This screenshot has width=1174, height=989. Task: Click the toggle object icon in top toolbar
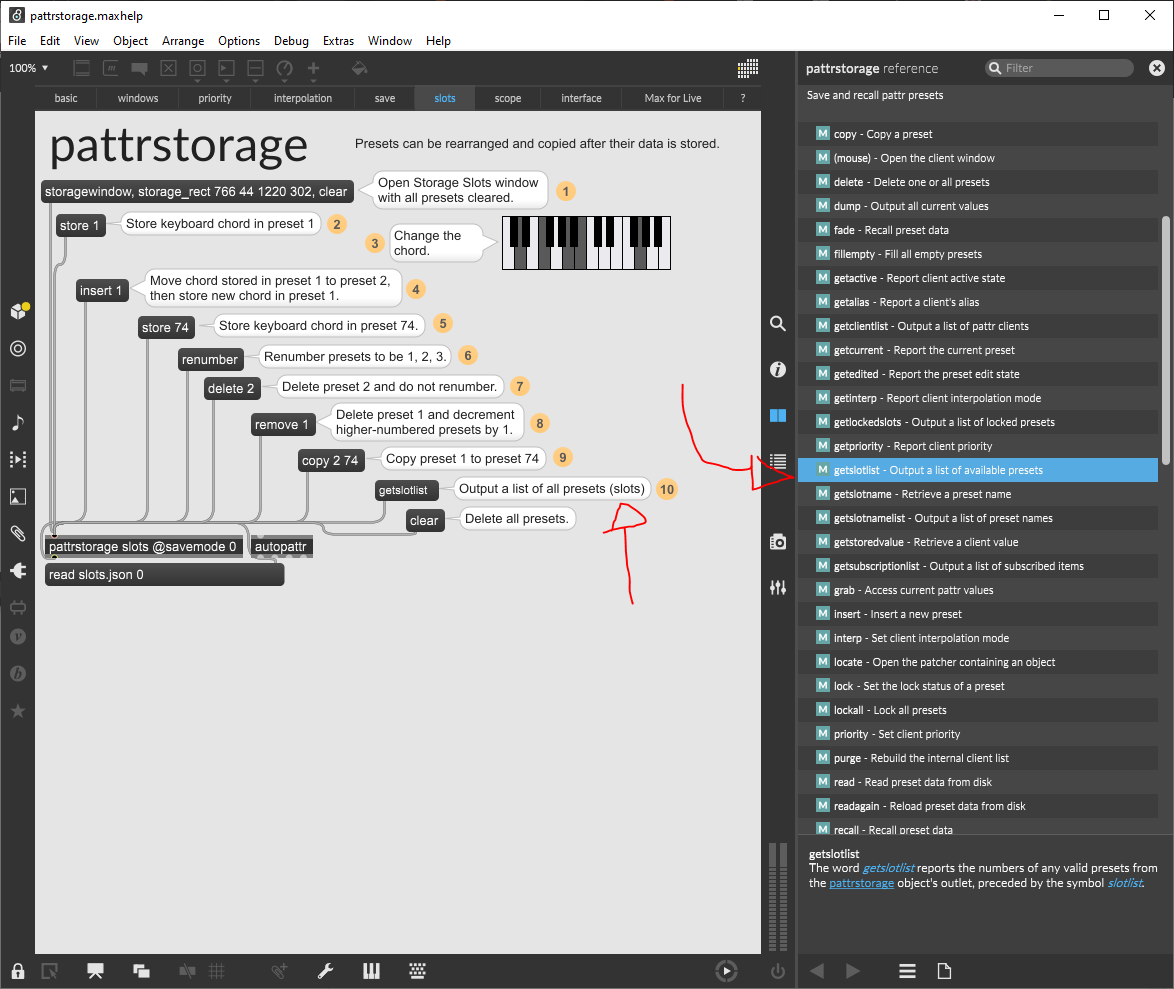[168, 68]
